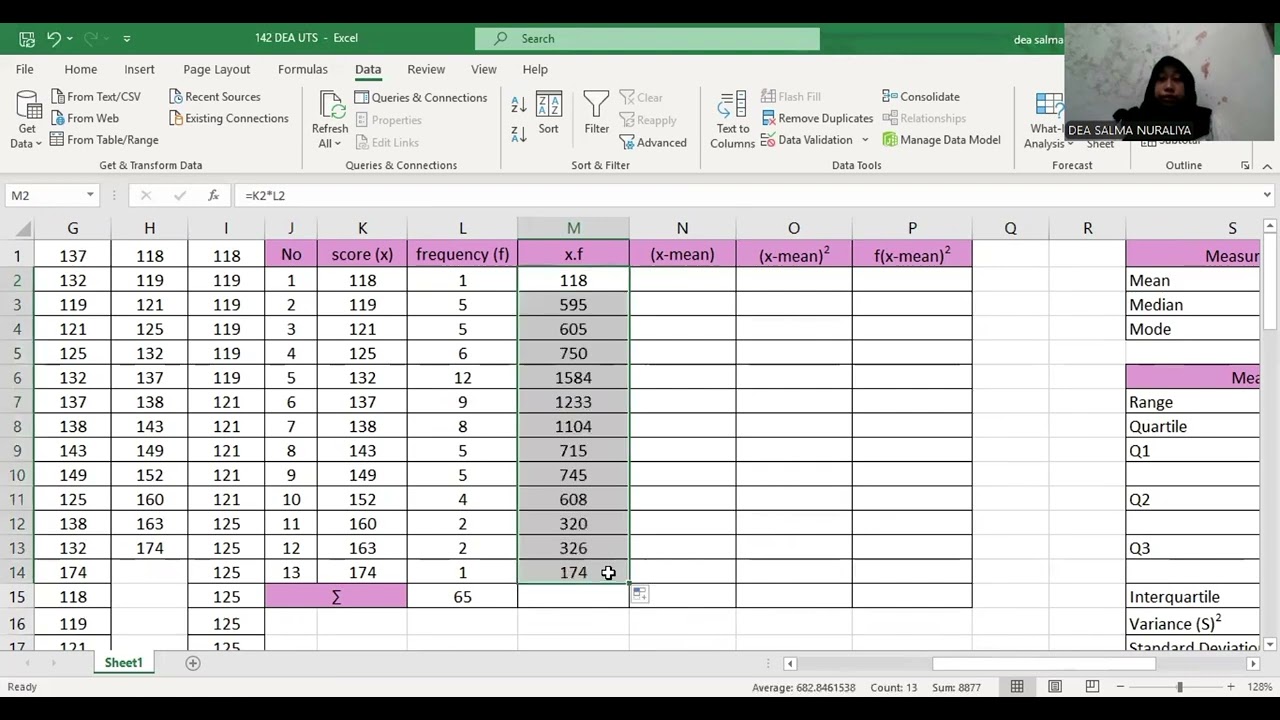The width and height of the screenshot is (1280, 720).
Task: Switch to Normal view in status bar
Action: [x=1017, y=687]
